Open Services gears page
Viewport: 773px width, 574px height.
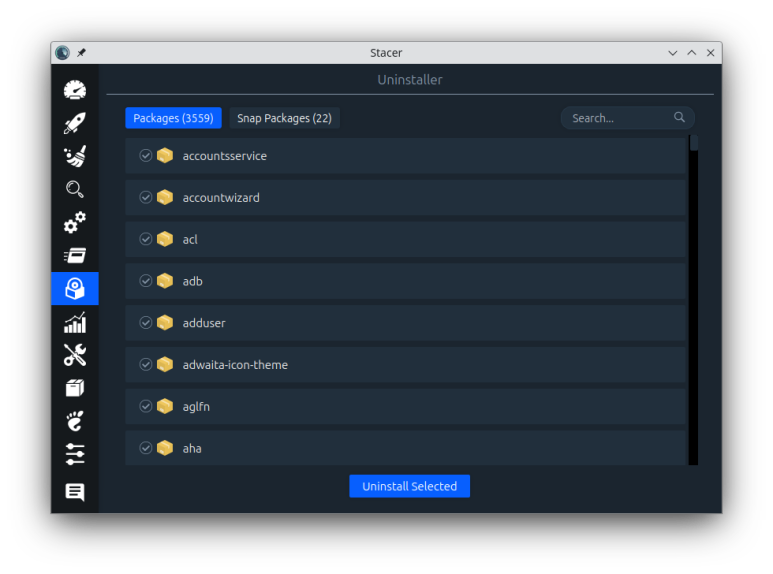(75, 222)
